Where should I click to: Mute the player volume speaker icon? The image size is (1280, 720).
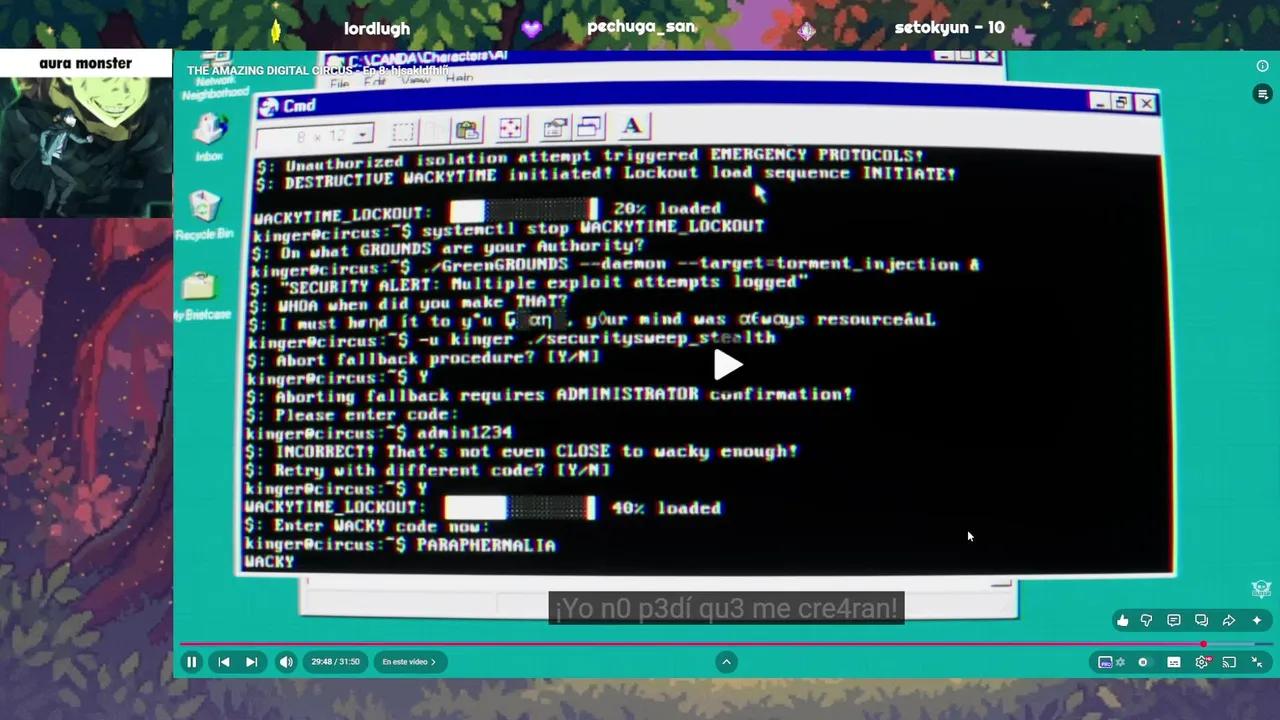click(x=286, y=662)
